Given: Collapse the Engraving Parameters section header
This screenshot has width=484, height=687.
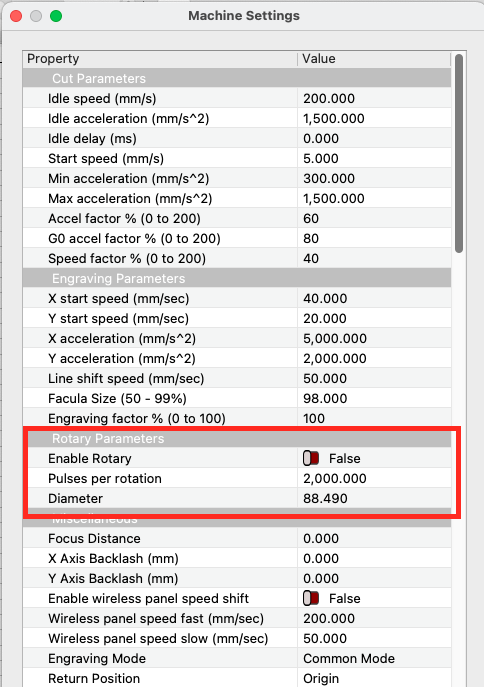Looking at the screenshot, I should click(237, 279).
